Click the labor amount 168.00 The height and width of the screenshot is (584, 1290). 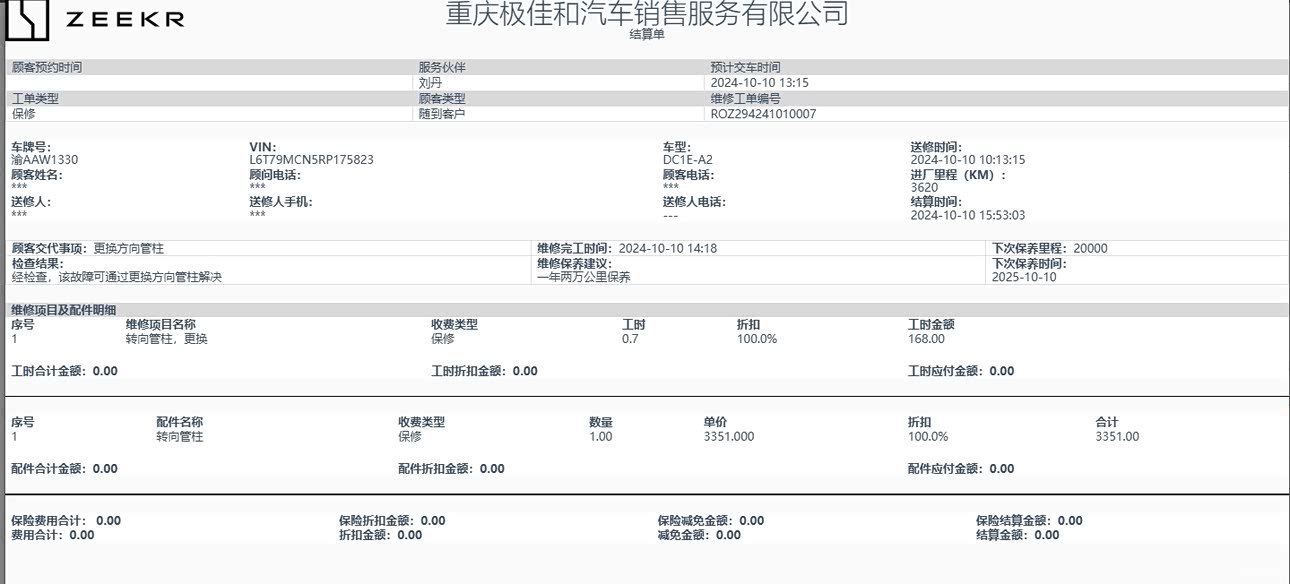926,339
